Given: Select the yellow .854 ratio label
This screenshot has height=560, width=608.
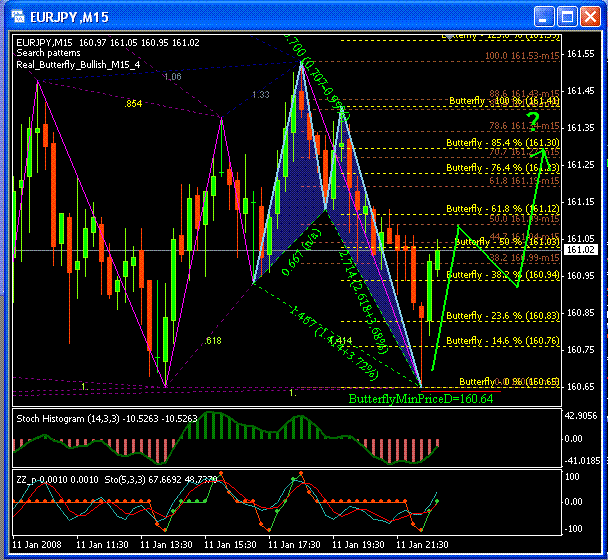Looking at the screenshot, I should (133, 104).
